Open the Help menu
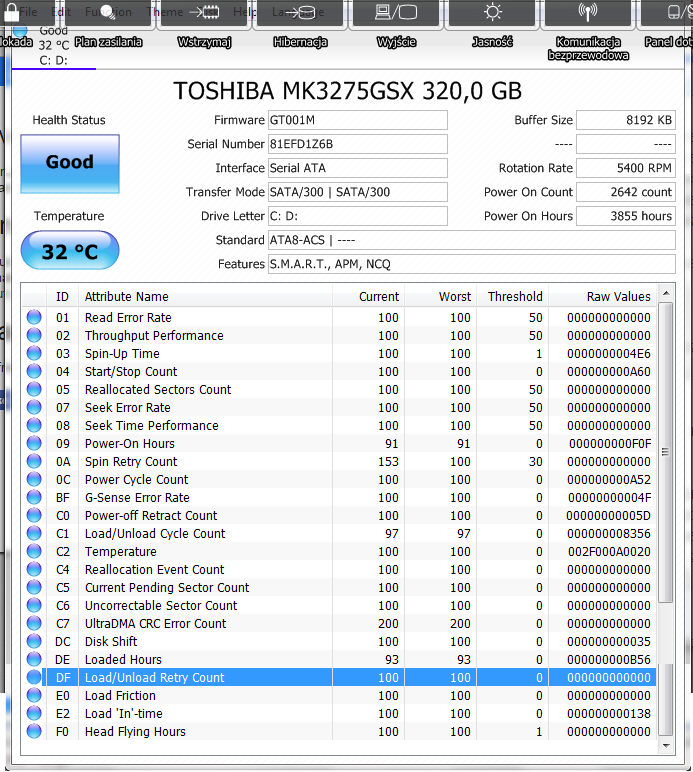The height and width of the screenshot is (772, 693). pyautogui.click(x=245, y=11)
